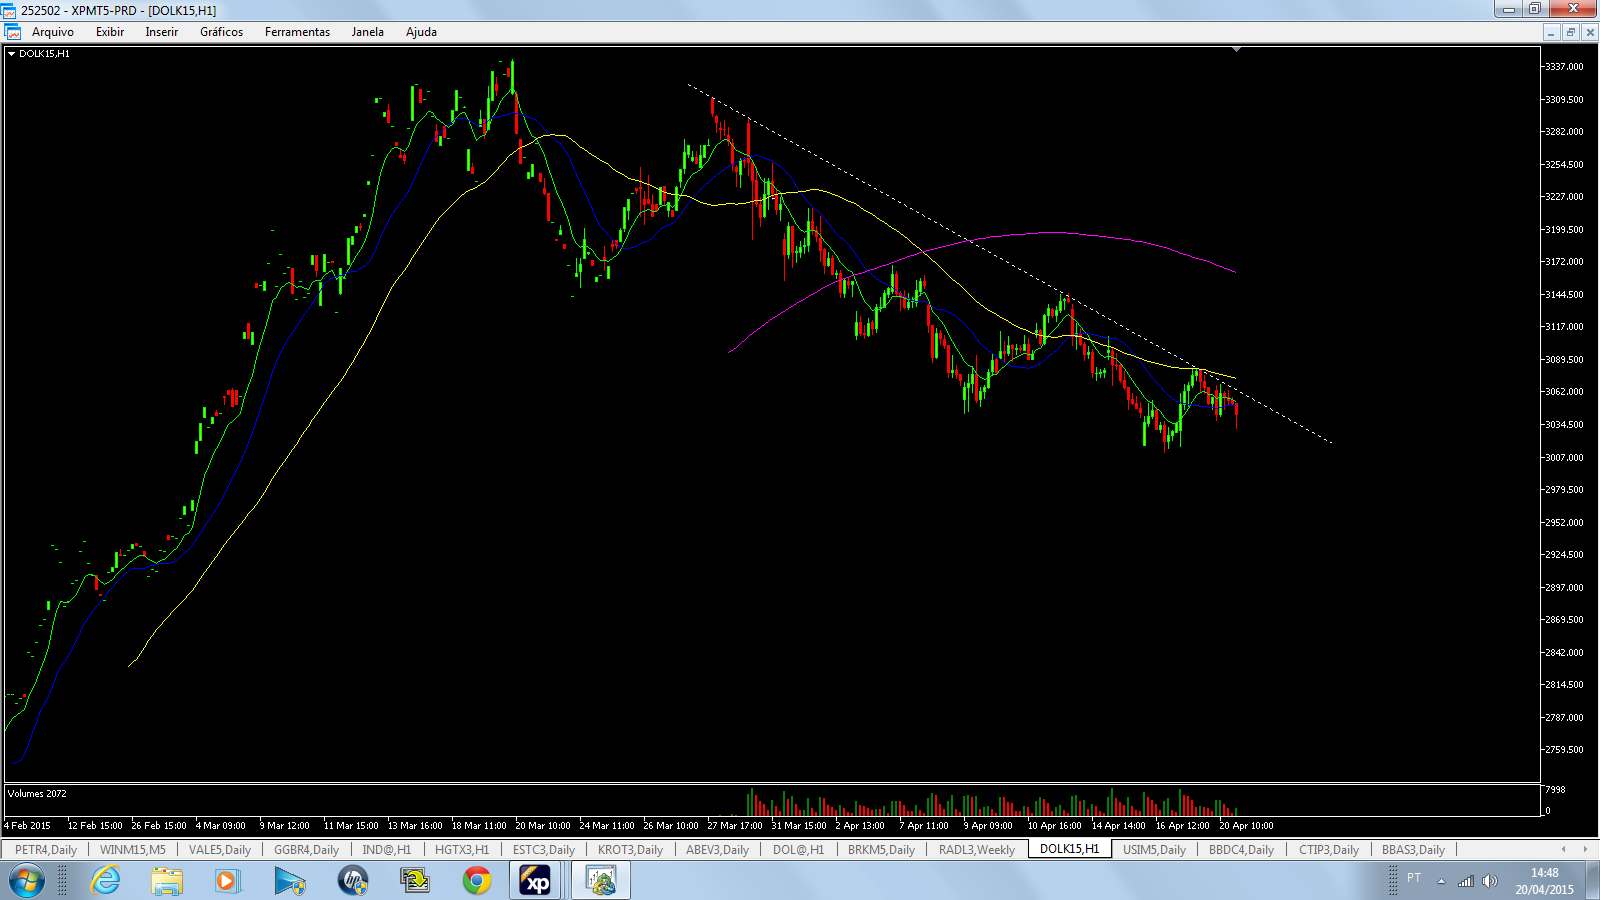Switch to the RADL3,Weekly chart tab
Viewport: 1600px width, 900px height.
click(977, 850)
